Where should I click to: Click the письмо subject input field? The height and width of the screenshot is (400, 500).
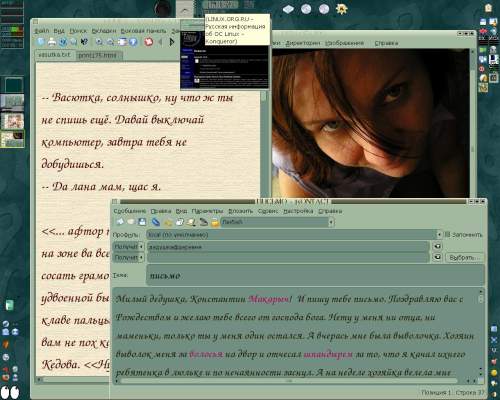coord(315,275)
